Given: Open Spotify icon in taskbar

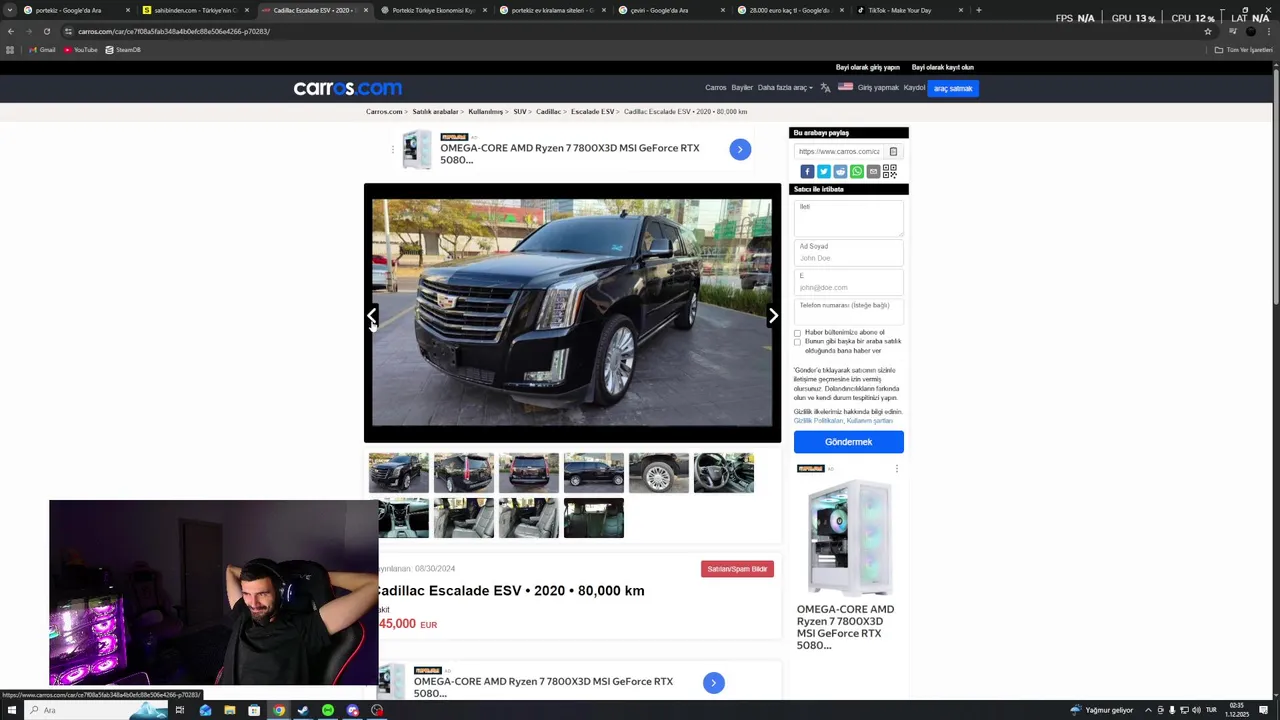Looking at the screenshot, I should pos(328,710).
